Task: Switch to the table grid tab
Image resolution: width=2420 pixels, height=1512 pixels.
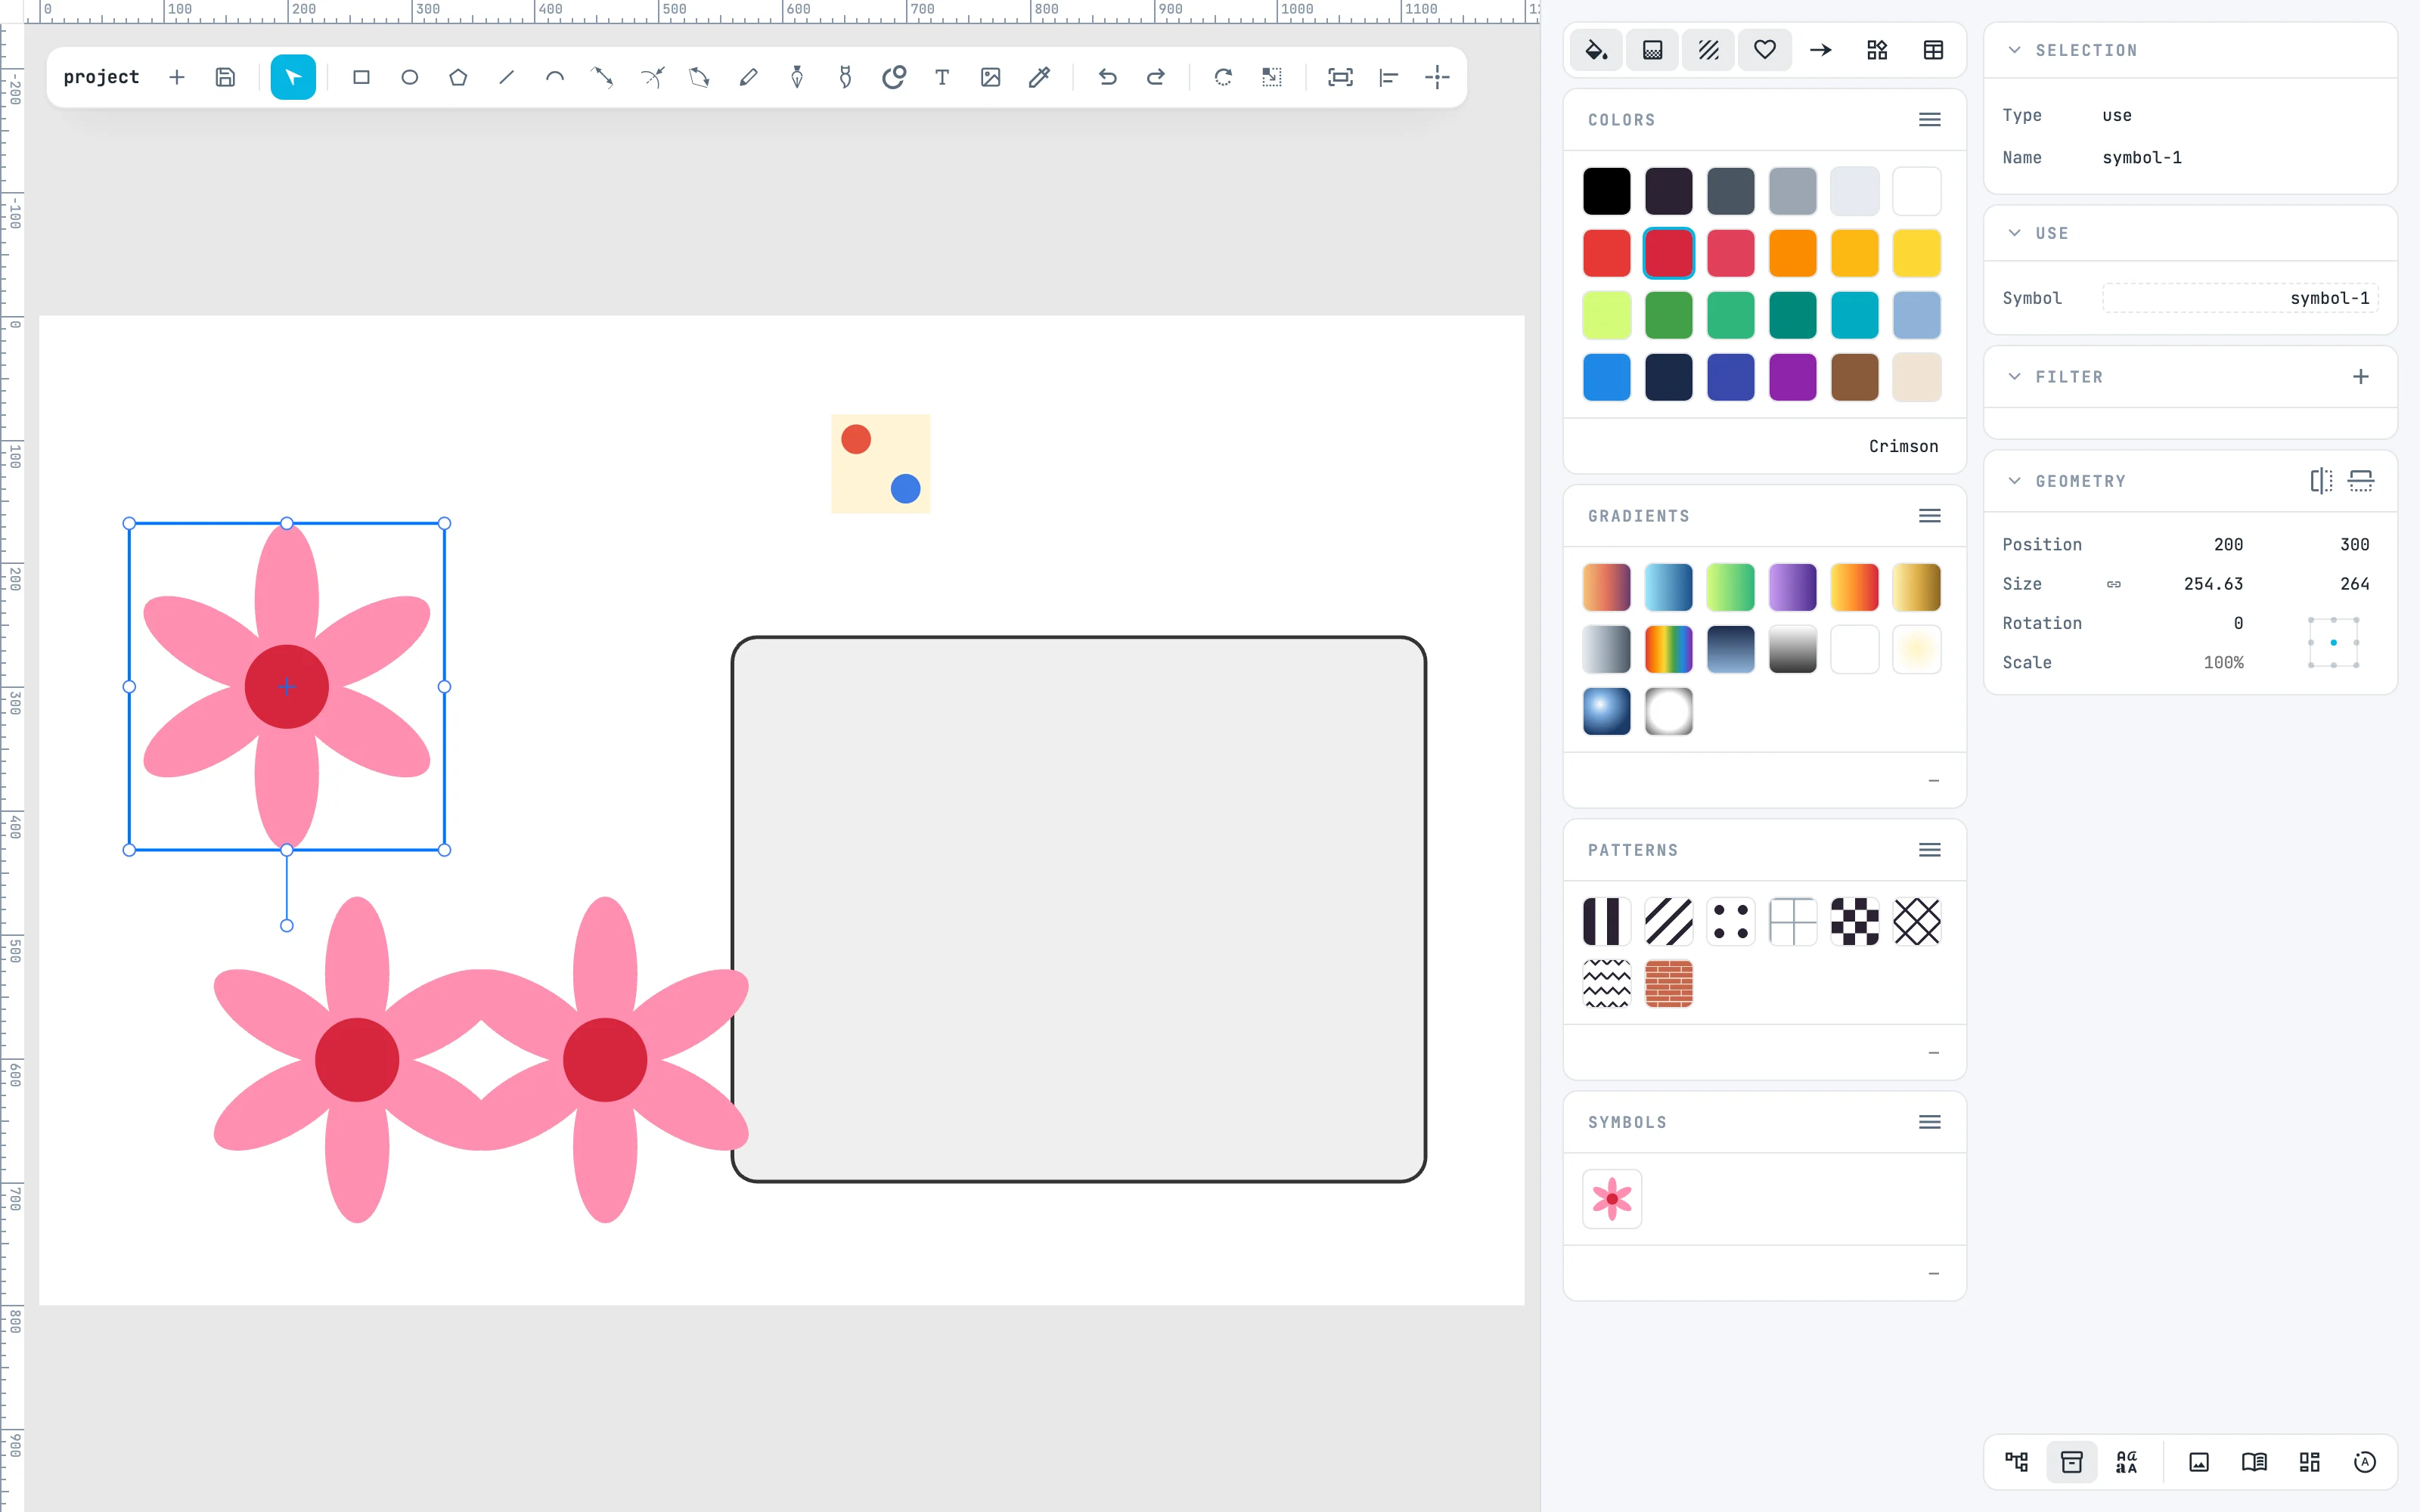Action: 1933,50
